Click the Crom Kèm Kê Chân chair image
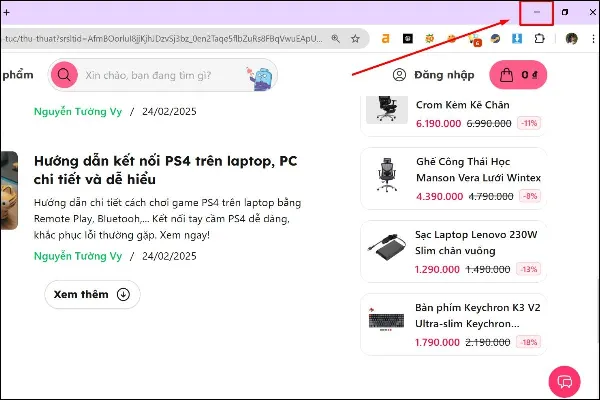600x400 pixels. 387,109
